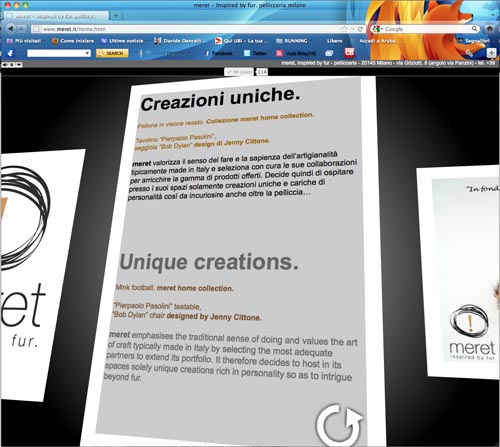Open the home page via house icon
The height and width of the screenshot is (447, 500).
click(489, 29)
